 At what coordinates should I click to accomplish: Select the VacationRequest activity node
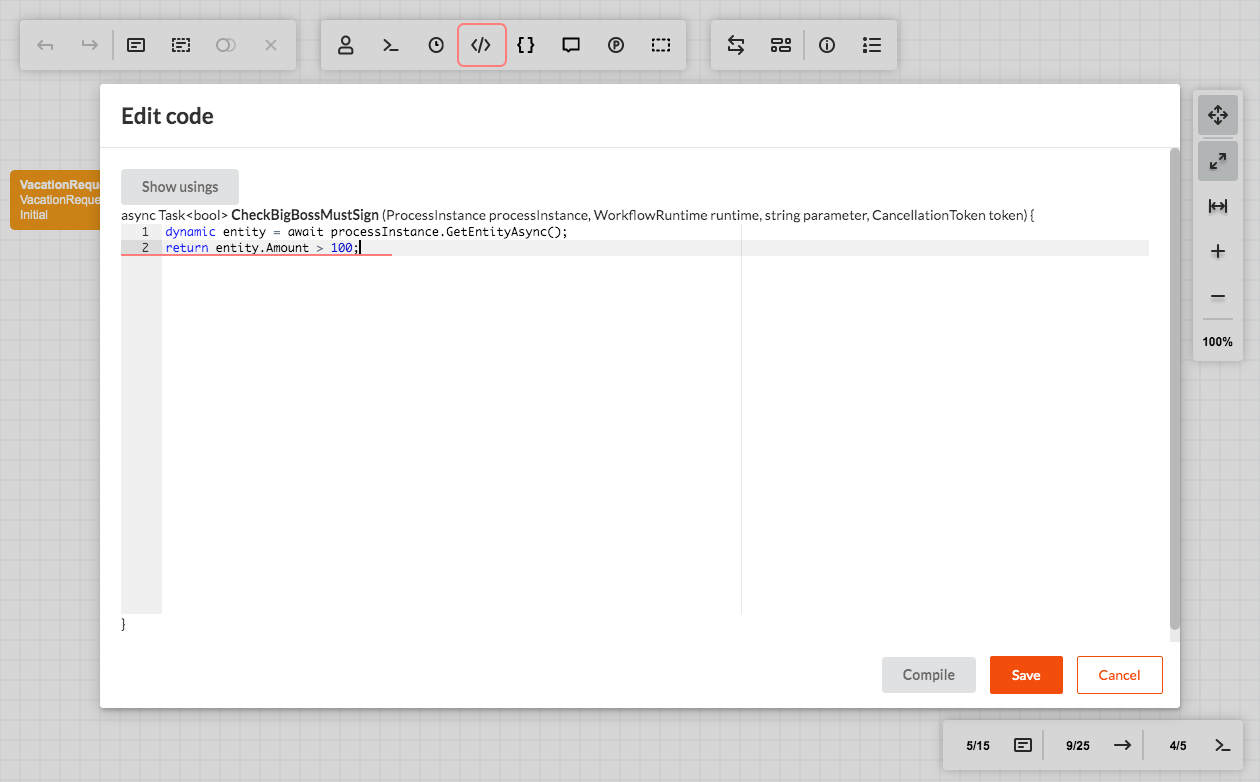pos(56,200)
